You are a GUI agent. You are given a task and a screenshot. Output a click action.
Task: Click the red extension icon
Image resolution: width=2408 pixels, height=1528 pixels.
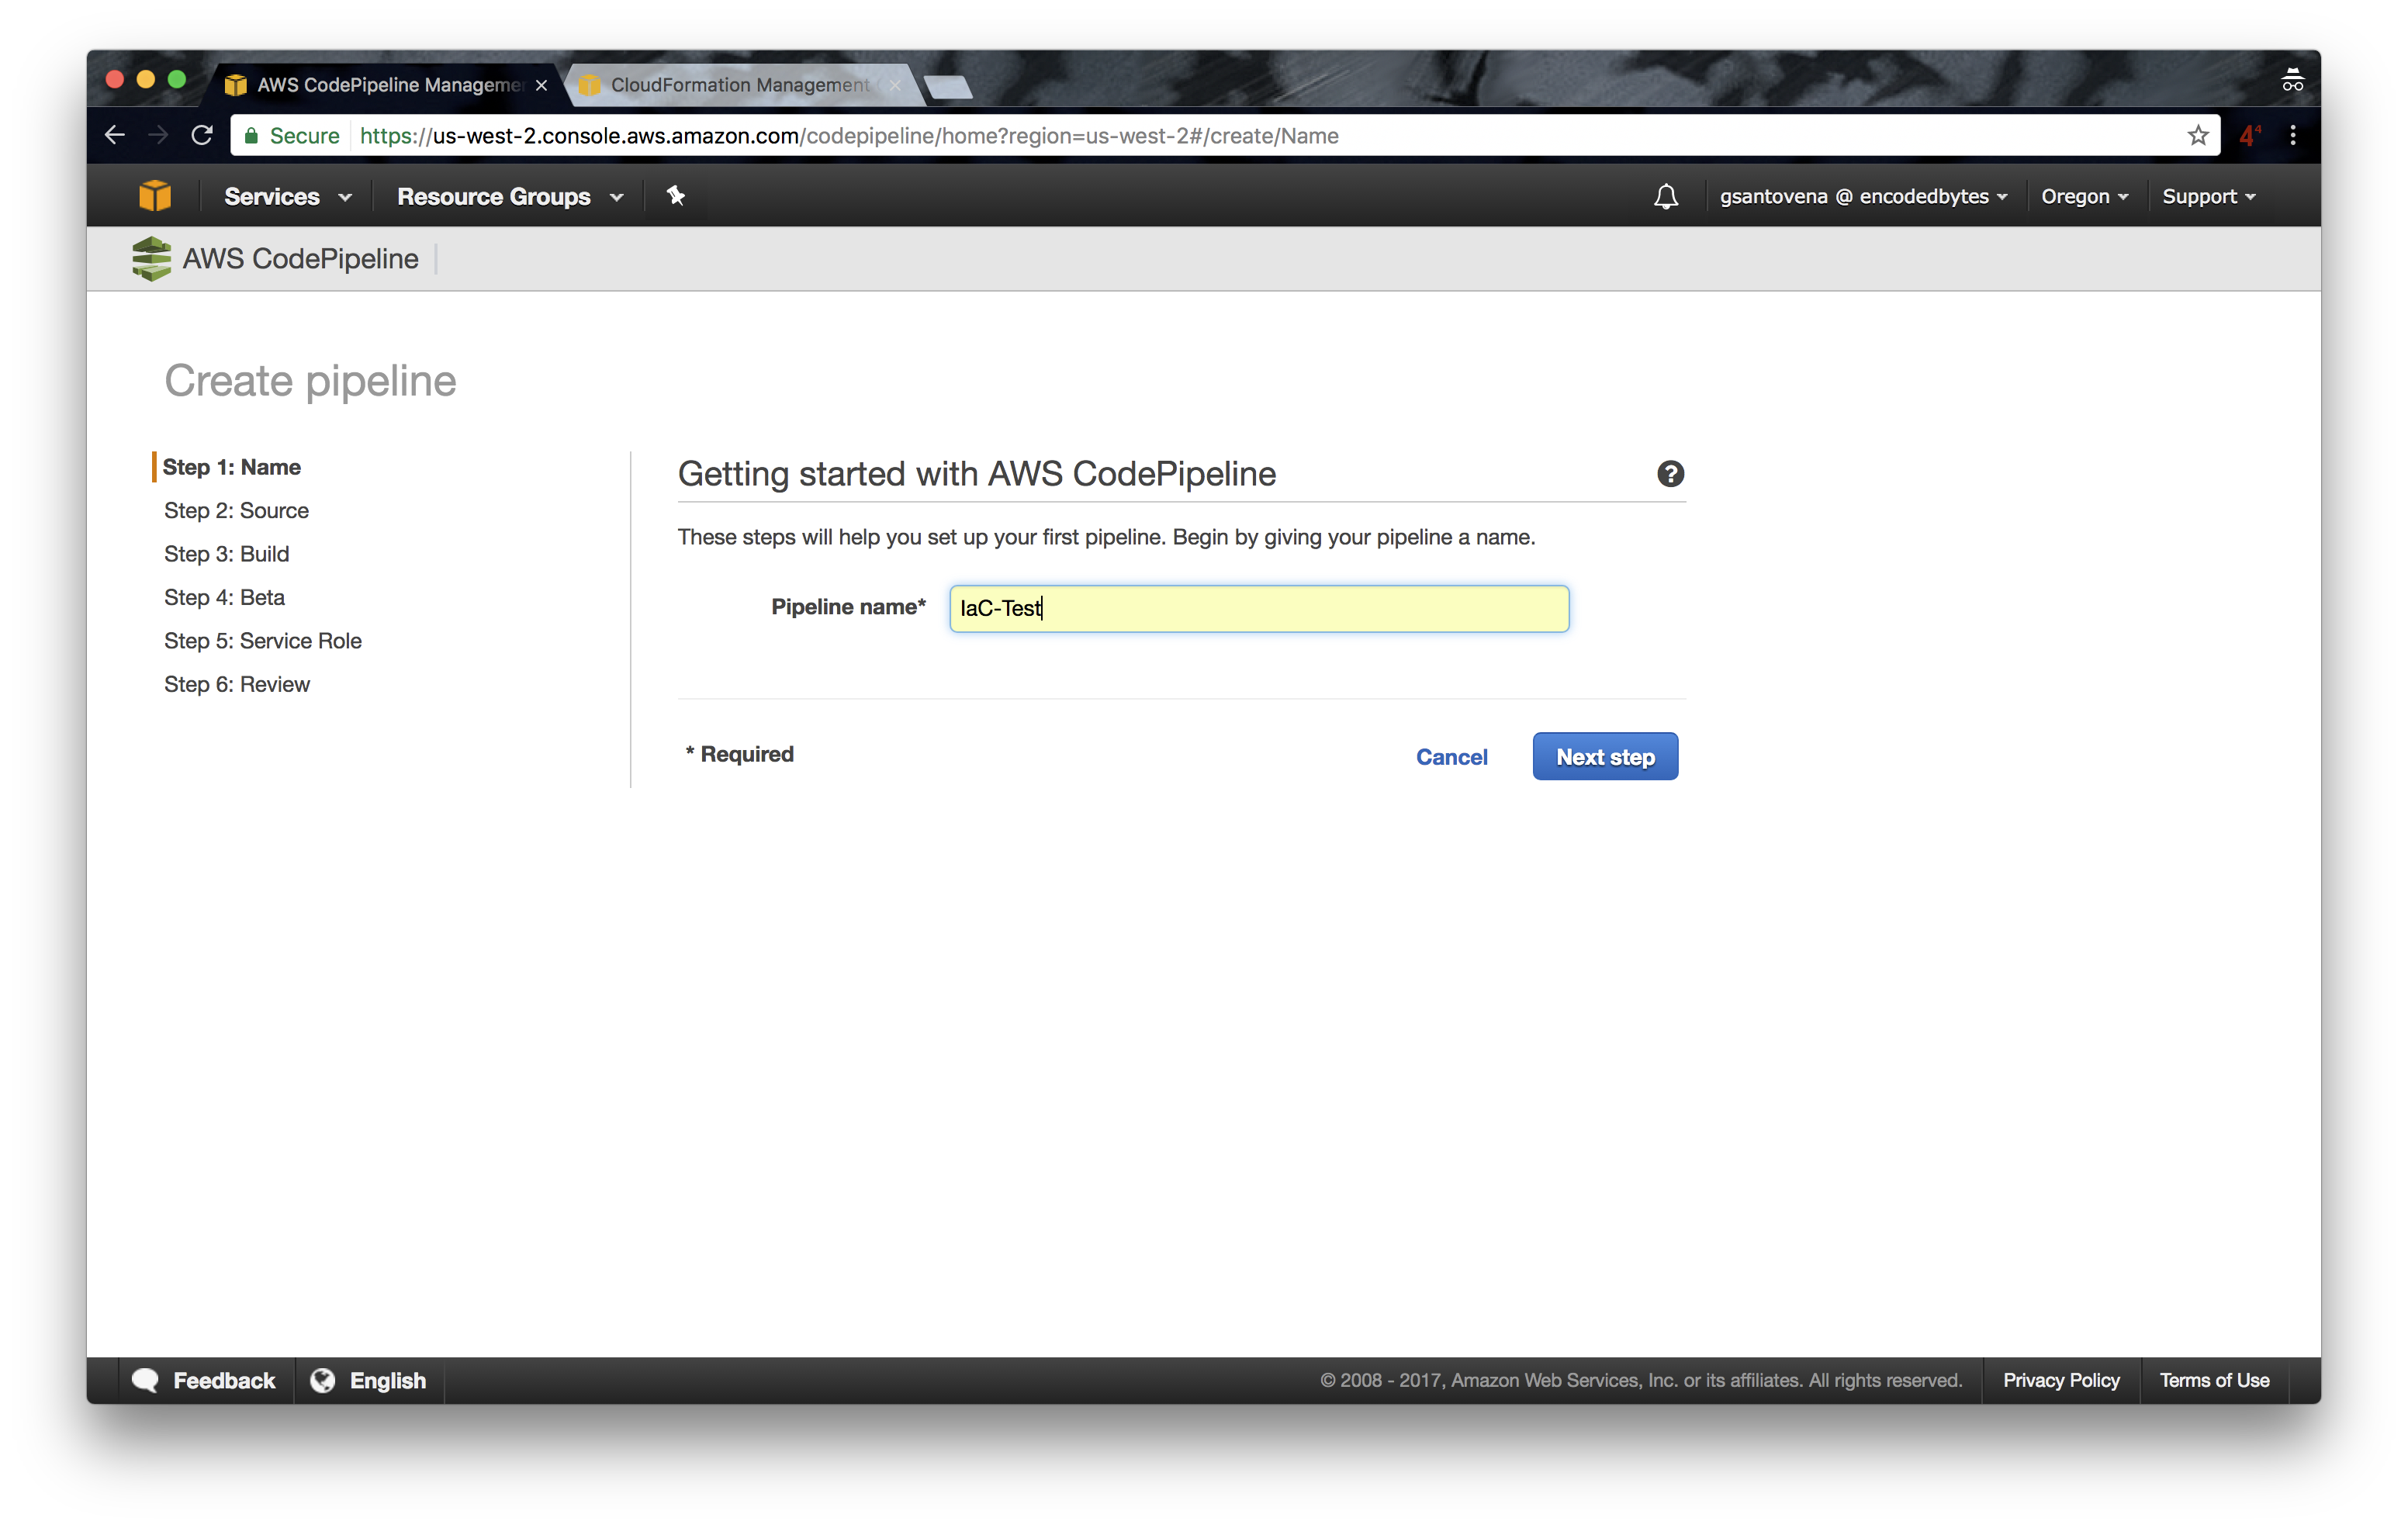click(2249, 136)
